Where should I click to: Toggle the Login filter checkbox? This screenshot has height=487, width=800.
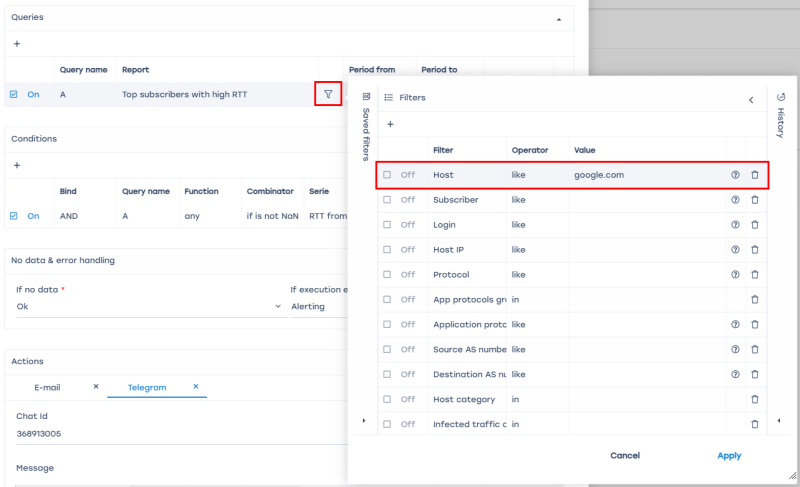[x=387, y=225]
